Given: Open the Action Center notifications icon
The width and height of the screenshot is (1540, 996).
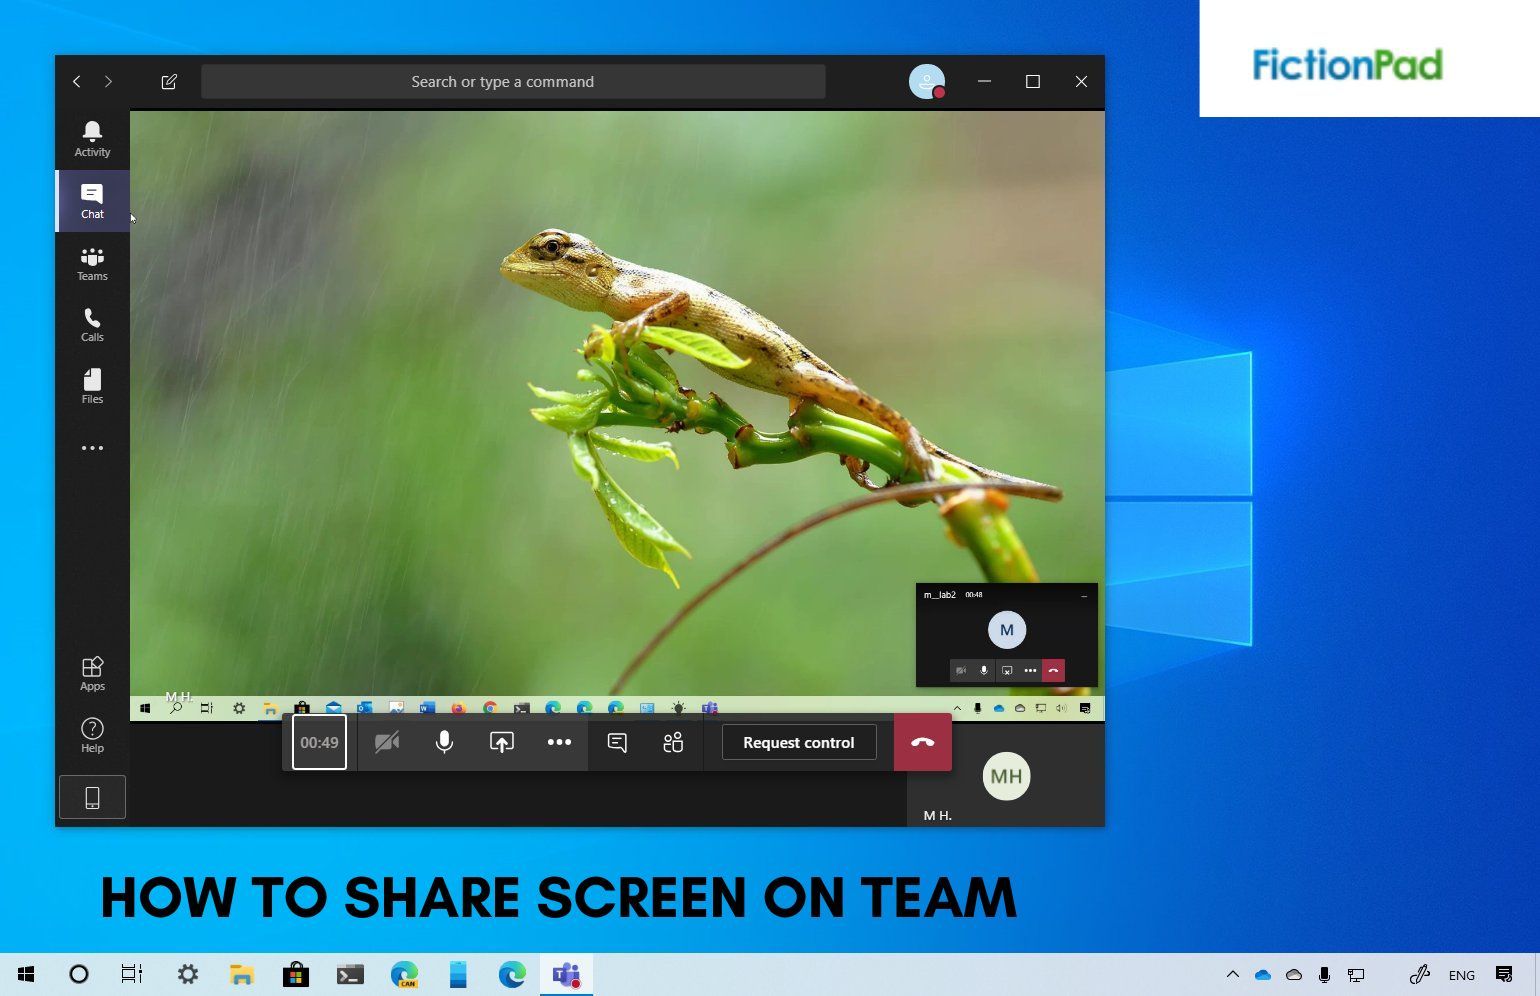Looking at the screenshot, I should pyautogui.click(x=1504, y=974).
